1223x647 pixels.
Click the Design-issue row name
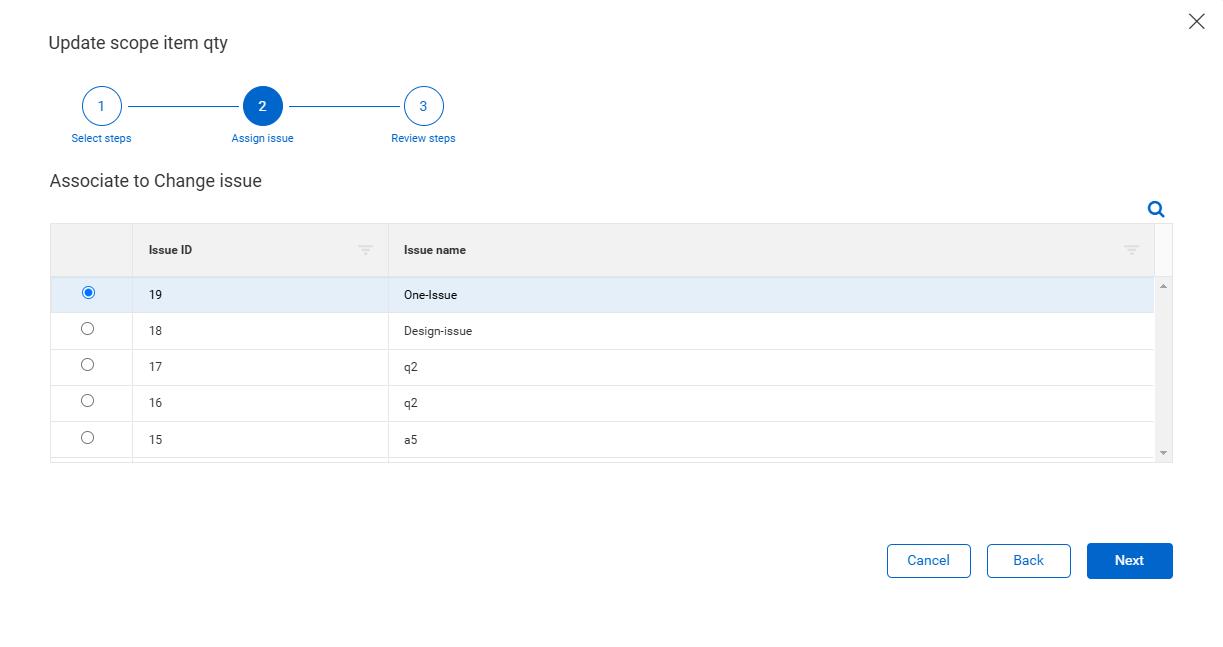pyautogui.click(x=438, y=331)
